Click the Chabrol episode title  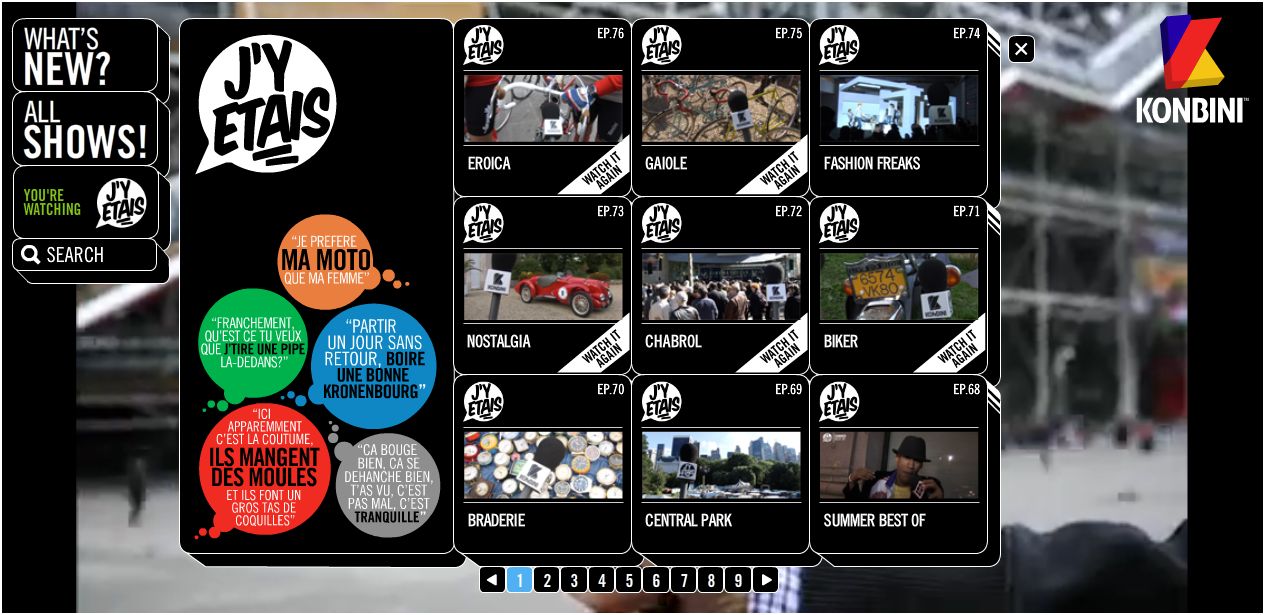point(673,341)
